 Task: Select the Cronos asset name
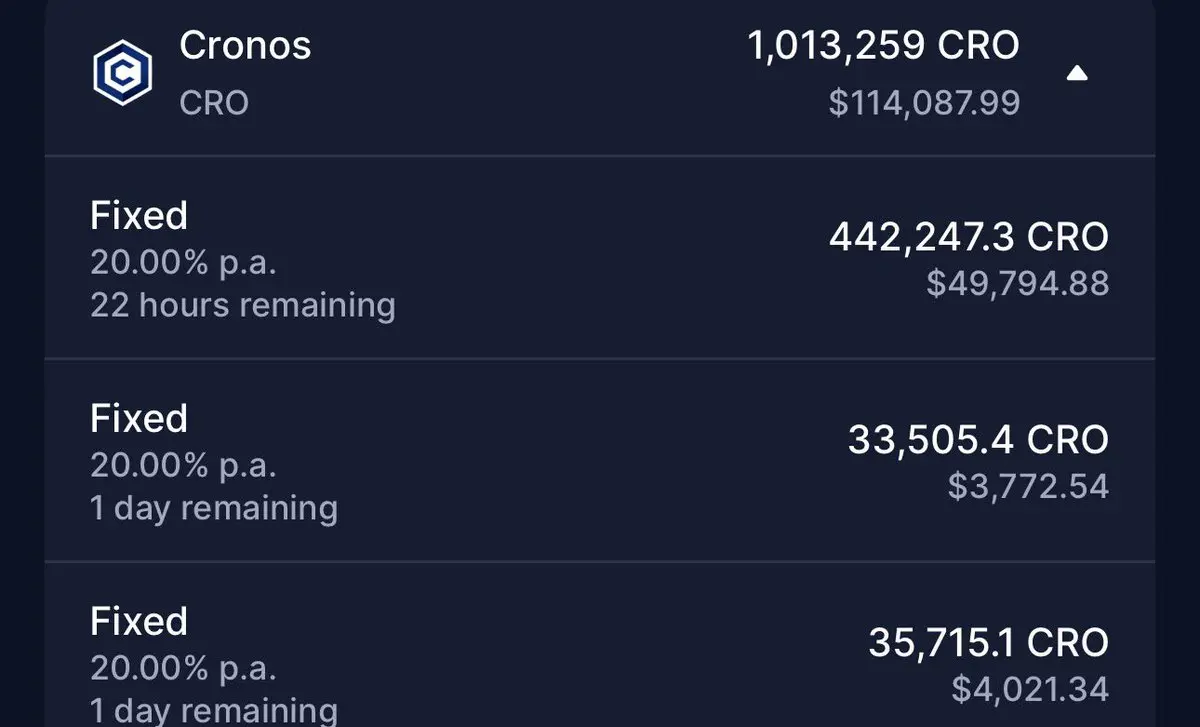(245, 45)
